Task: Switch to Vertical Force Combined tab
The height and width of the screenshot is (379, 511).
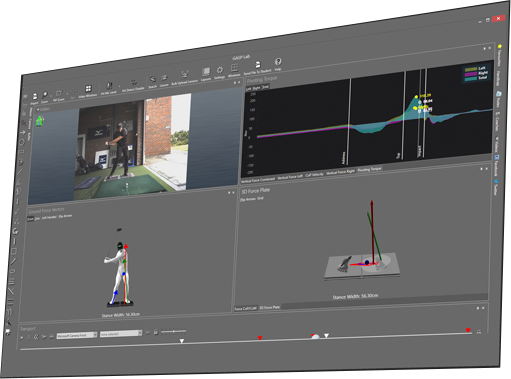Action: [x=258, y=180]
